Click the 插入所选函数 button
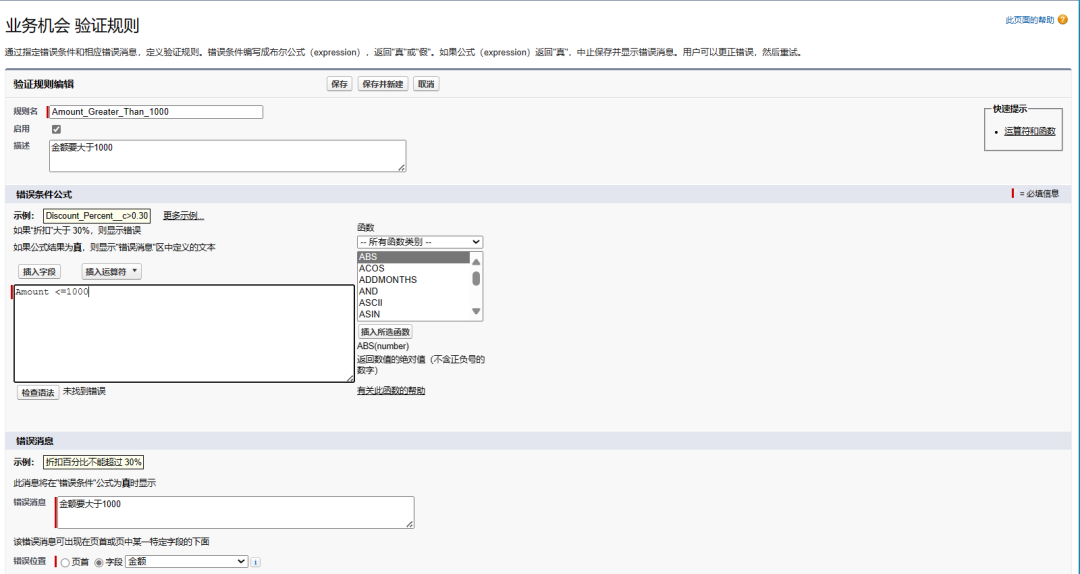 (385, 332)
